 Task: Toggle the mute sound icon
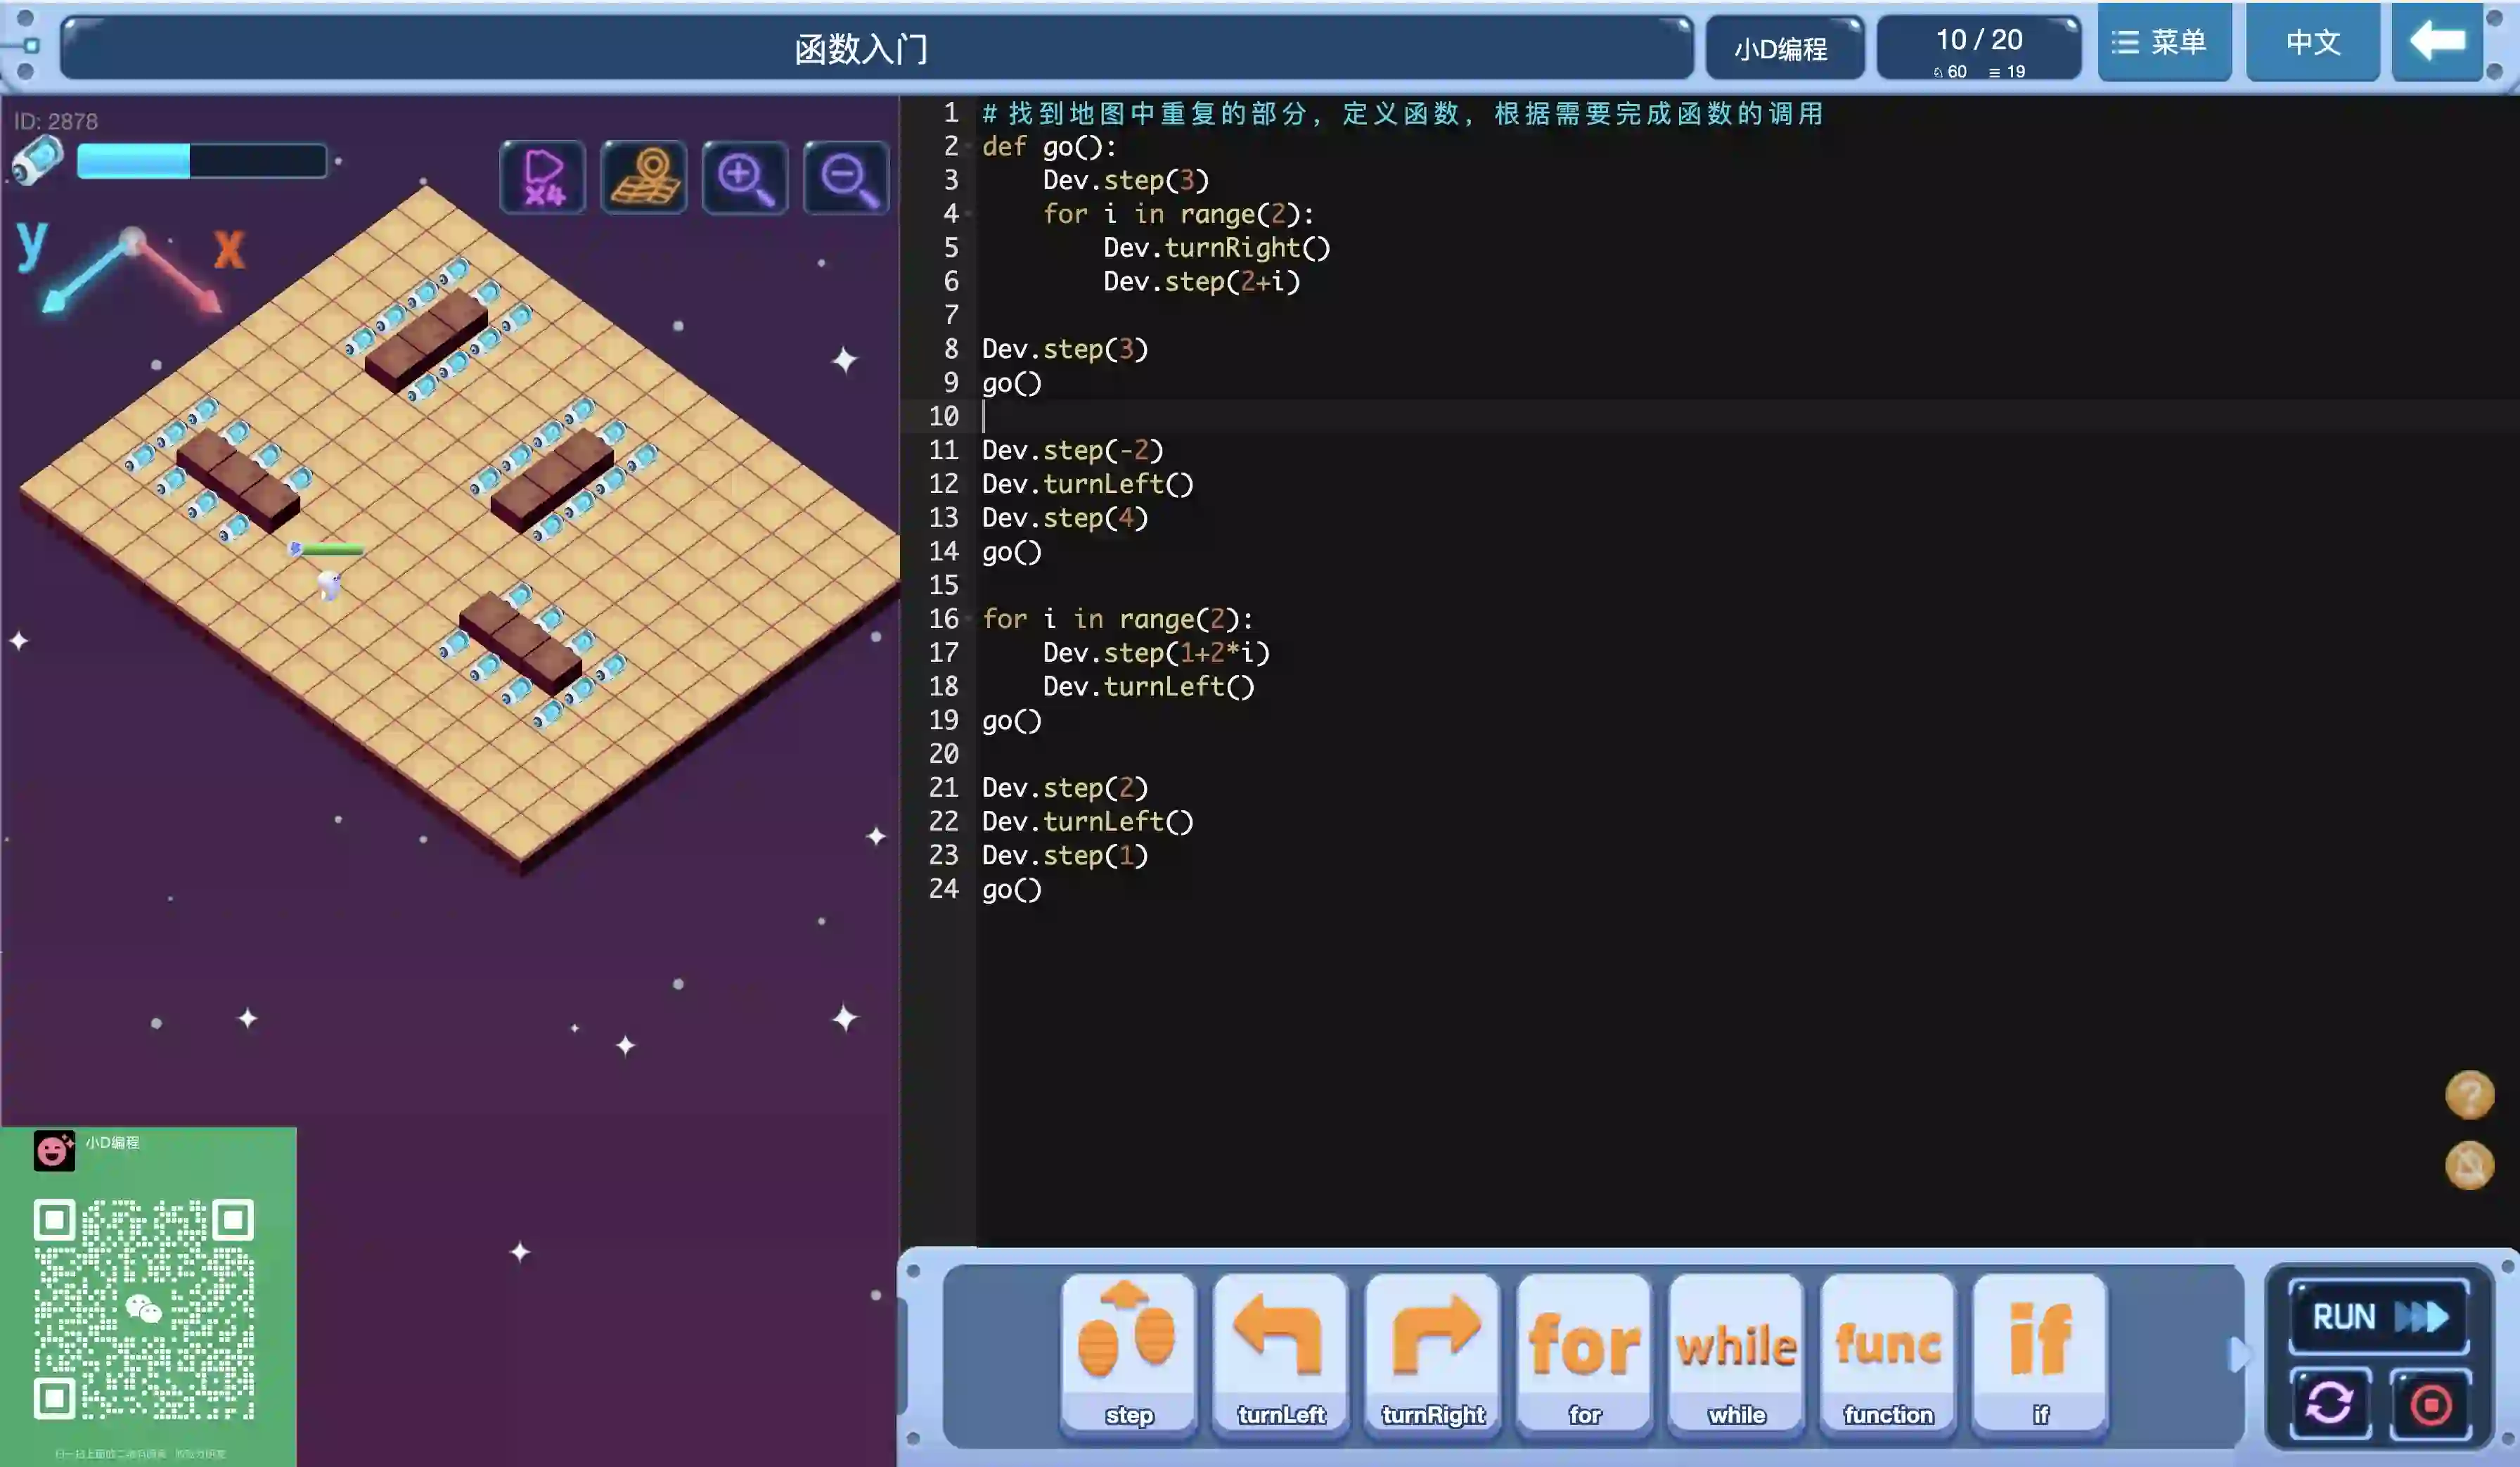click(2469, 1165)
